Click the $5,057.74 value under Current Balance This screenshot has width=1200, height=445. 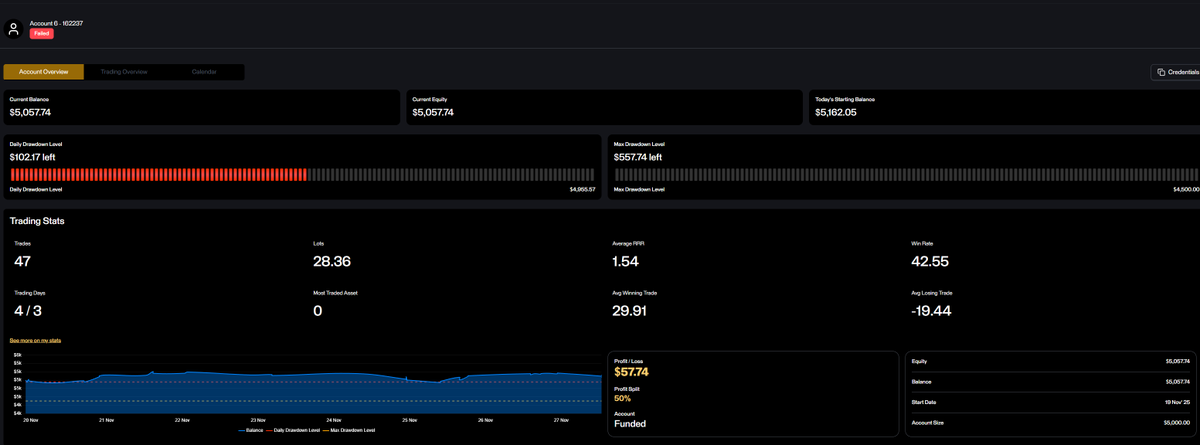coord(30,113)
